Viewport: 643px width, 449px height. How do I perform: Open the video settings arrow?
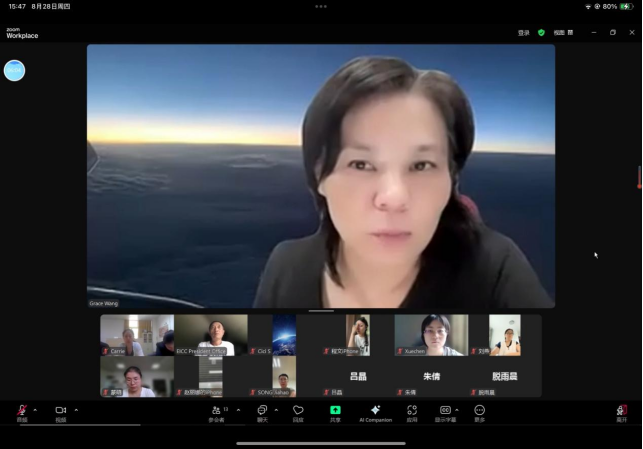click(x=76, y=410)
